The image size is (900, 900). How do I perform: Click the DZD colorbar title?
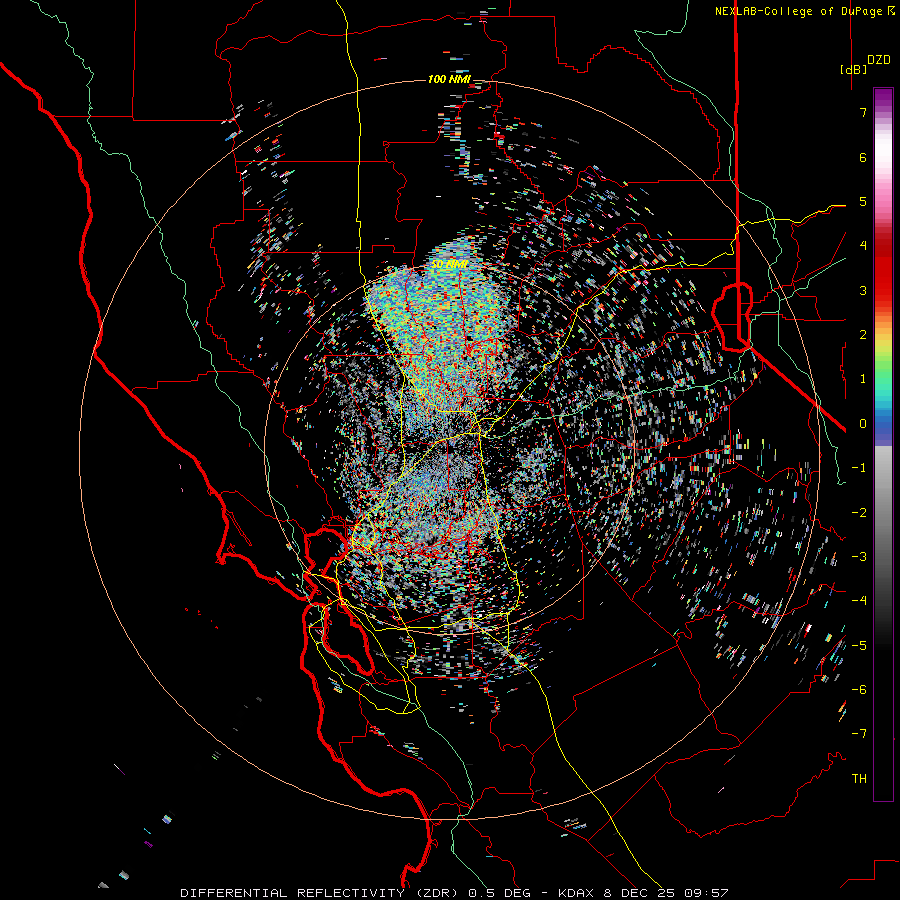point(879,60)
